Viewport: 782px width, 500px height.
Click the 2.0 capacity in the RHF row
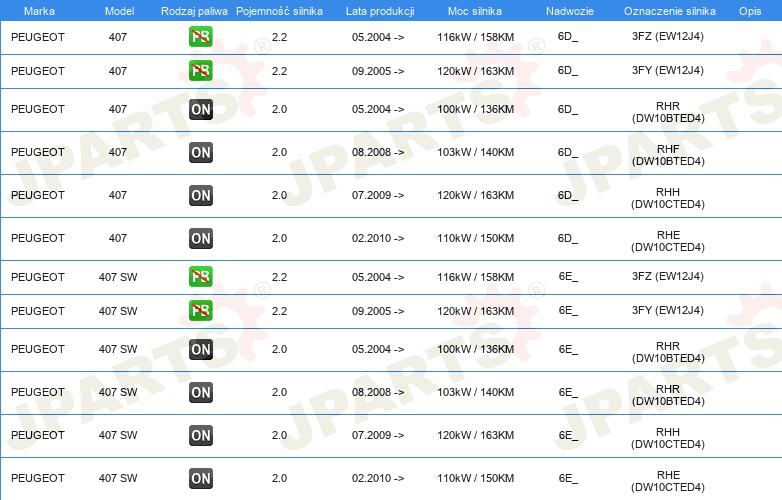pos(279,152)
